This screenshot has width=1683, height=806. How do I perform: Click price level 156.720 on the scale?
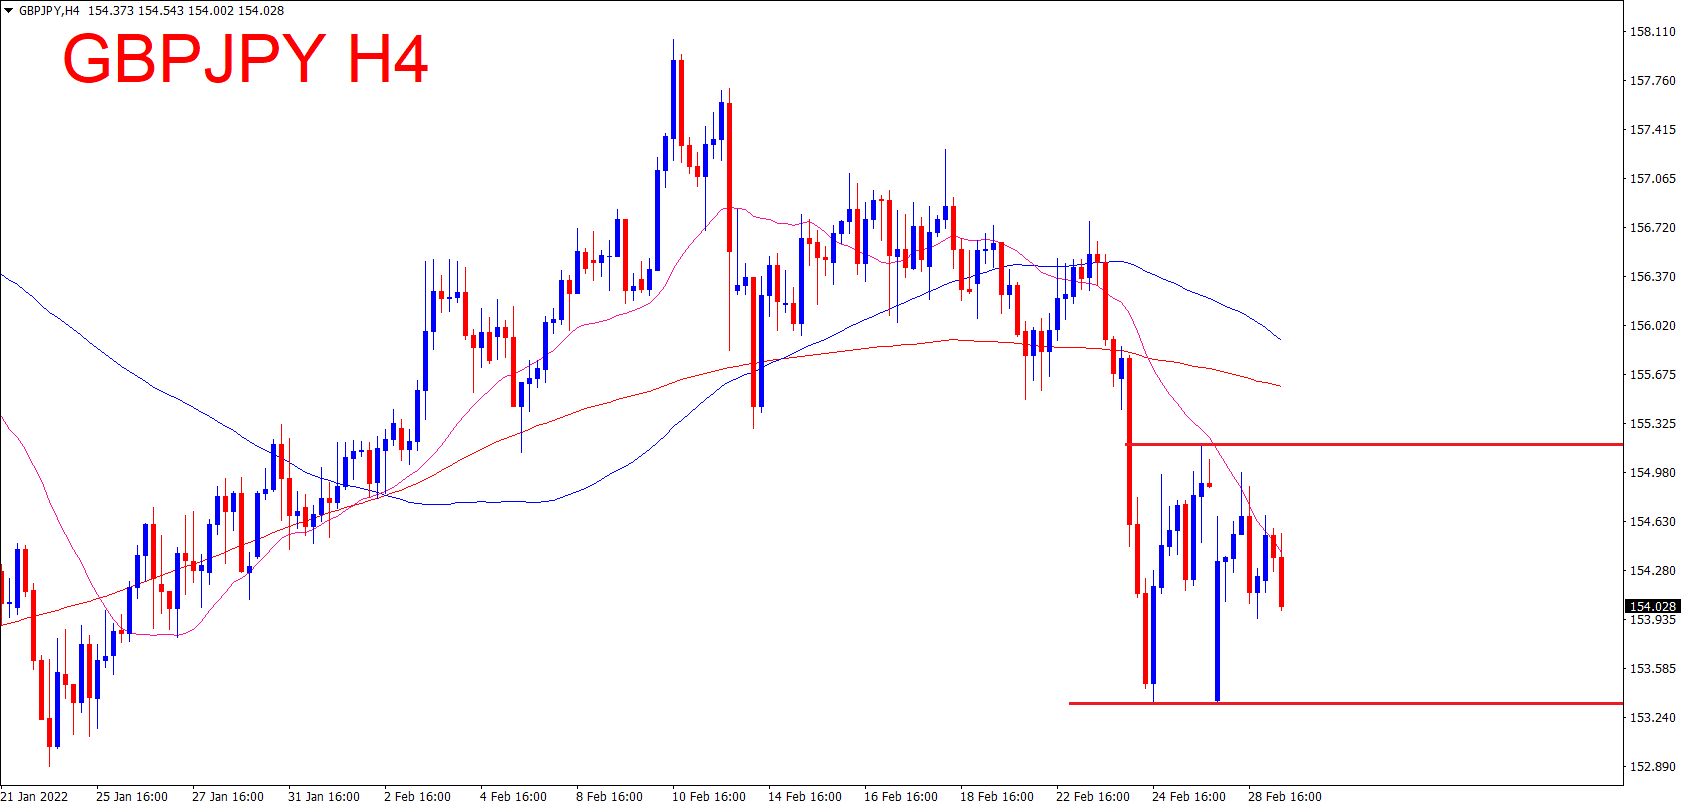tap(1653, 228)
